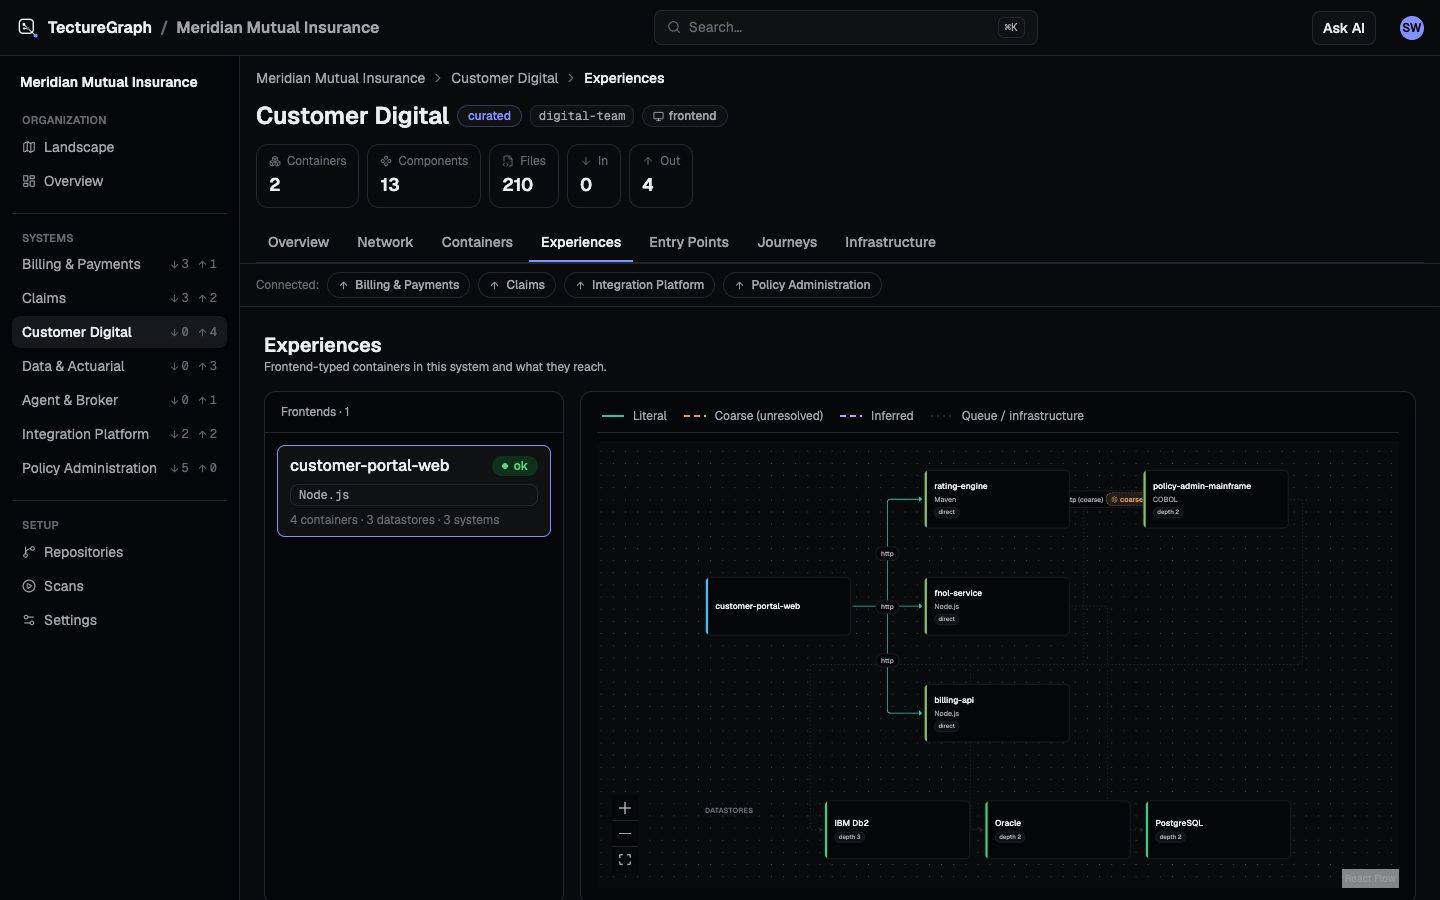Click the Claims chip arrow icon
Image resolution: width=1440 pixels, height=900 pixels.
[494, 286]
